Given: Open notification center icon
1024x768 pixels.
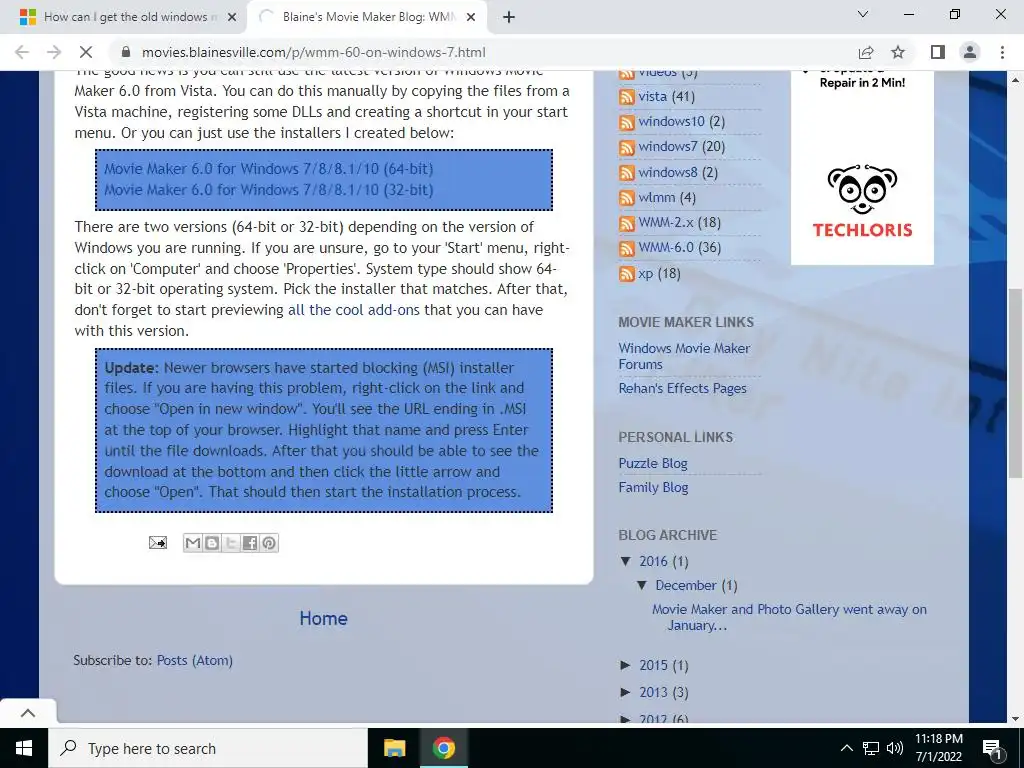Looking at the screenshot, I should [992, 748].
